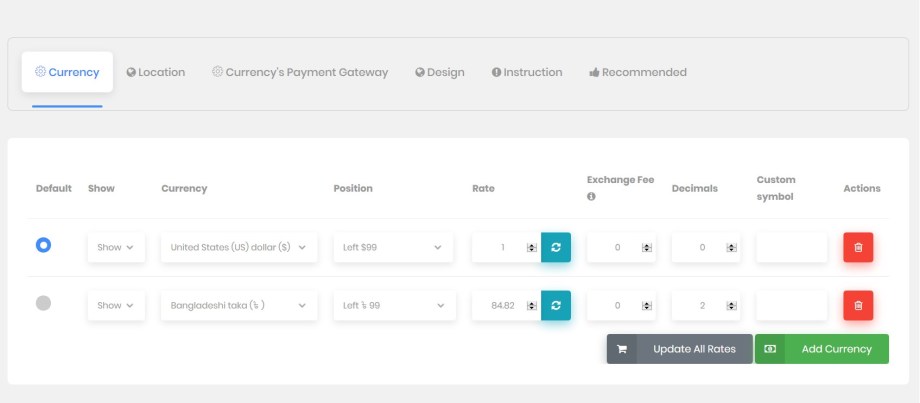Click the US dollar custom symbol field
Image resolution: width=920 pixels, height=403 pixels.
pos(792,247)
